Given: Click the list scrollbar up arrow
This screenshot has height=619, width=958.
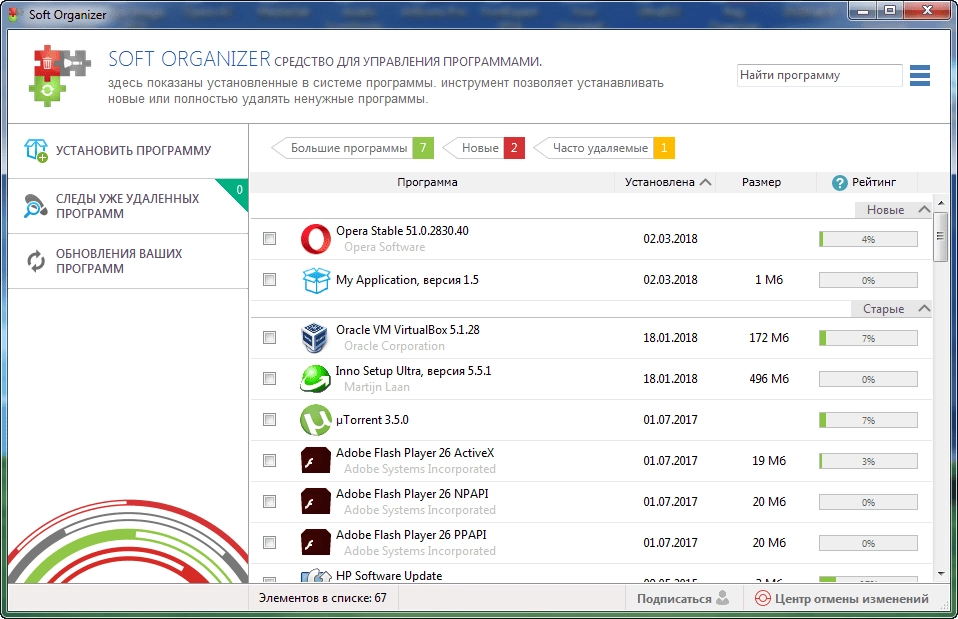Looking at the screenshot, I should click(x=941, y=202).
